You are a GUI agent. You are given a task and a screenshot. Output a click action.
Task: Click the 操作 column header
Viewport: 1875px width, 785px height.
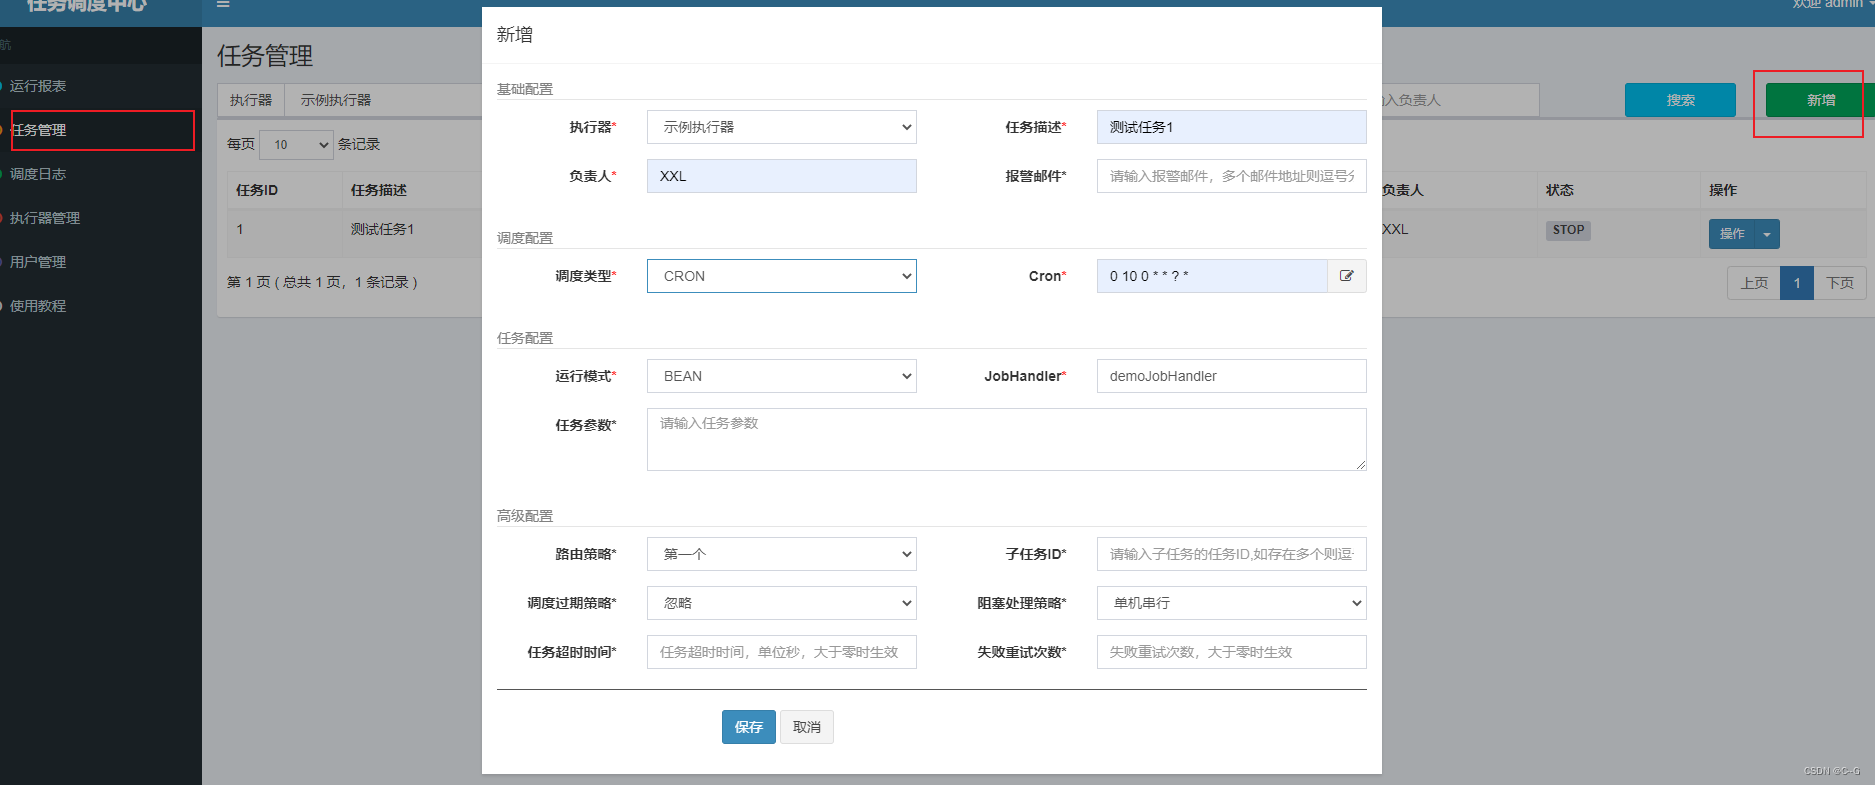pyautogui.click(x=1723, y=190)
